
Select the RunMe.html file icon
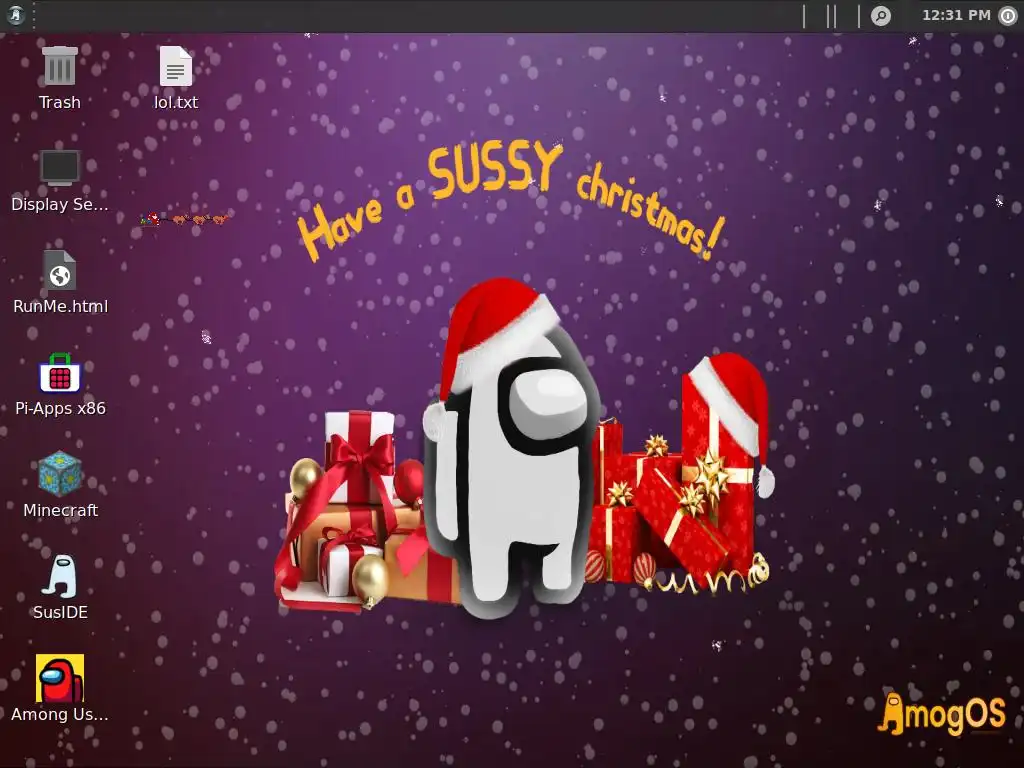(x=60, y=270)
